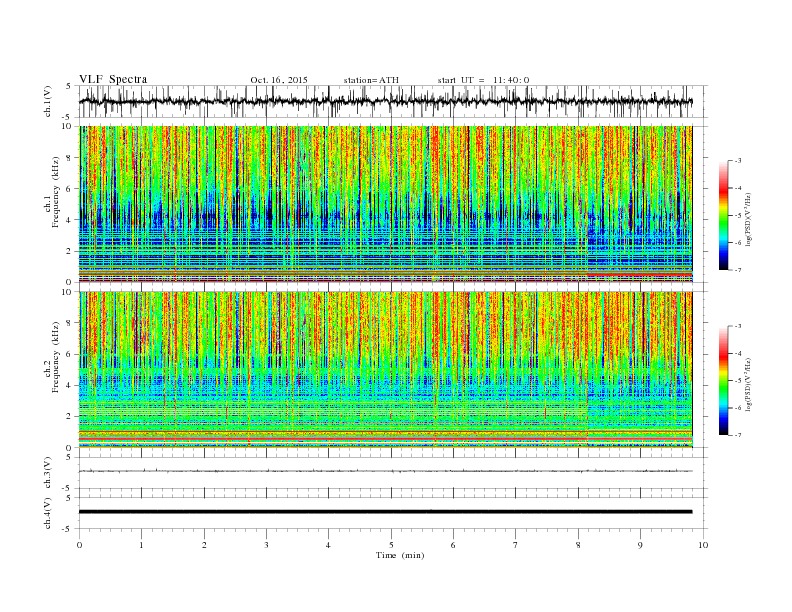Click time axis tick label "10"
Screen dimensions: 792x612
coord(703,545)
